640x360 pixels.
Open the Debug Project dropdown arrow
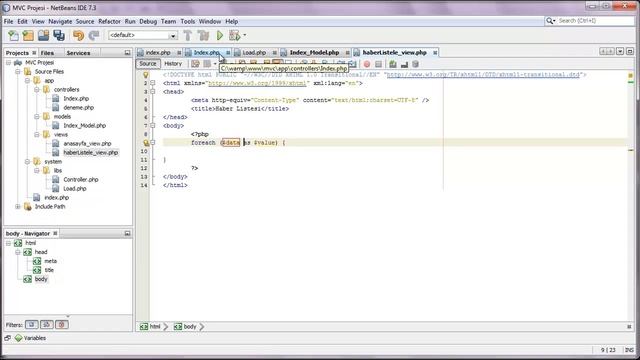[x=244, y=36]
